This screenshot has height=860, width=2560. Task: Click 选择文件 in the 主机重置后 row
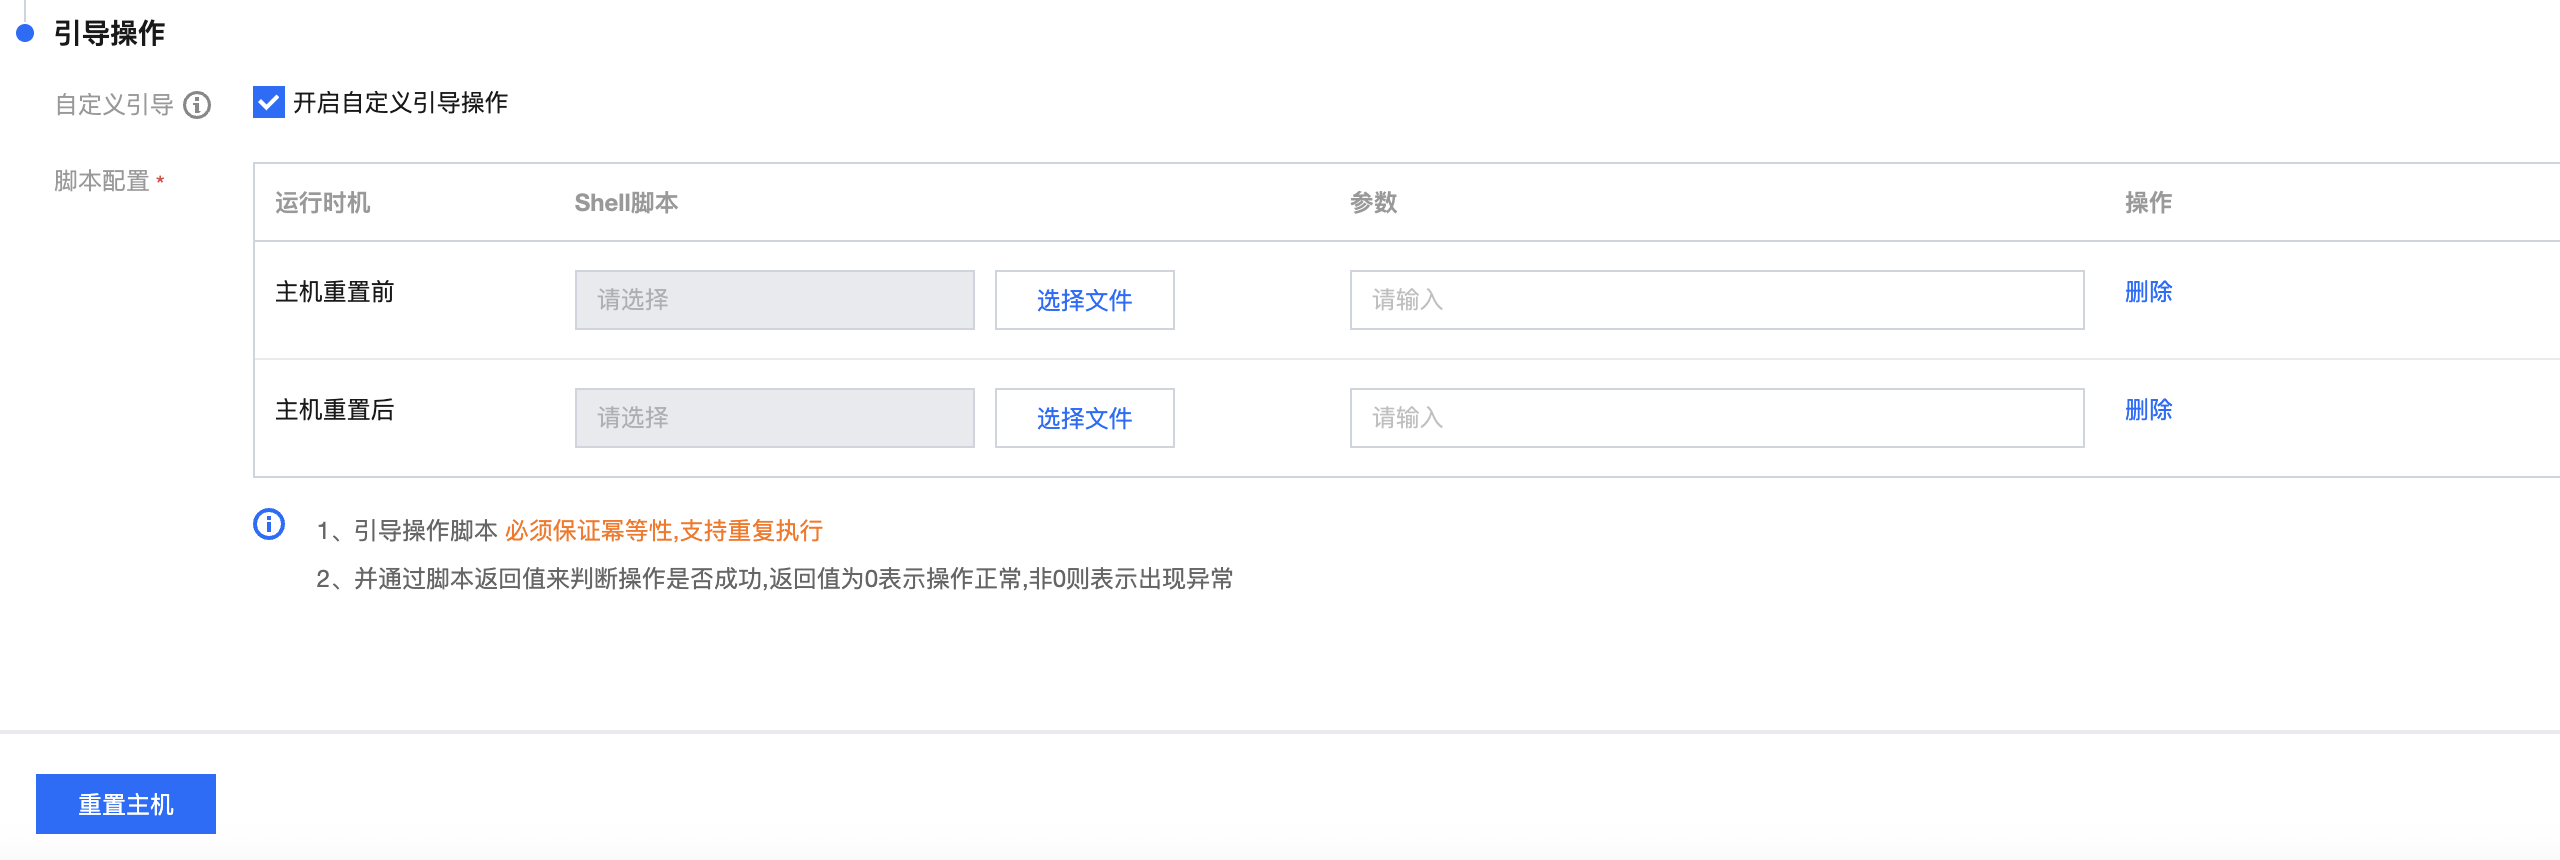[1084, 418]
